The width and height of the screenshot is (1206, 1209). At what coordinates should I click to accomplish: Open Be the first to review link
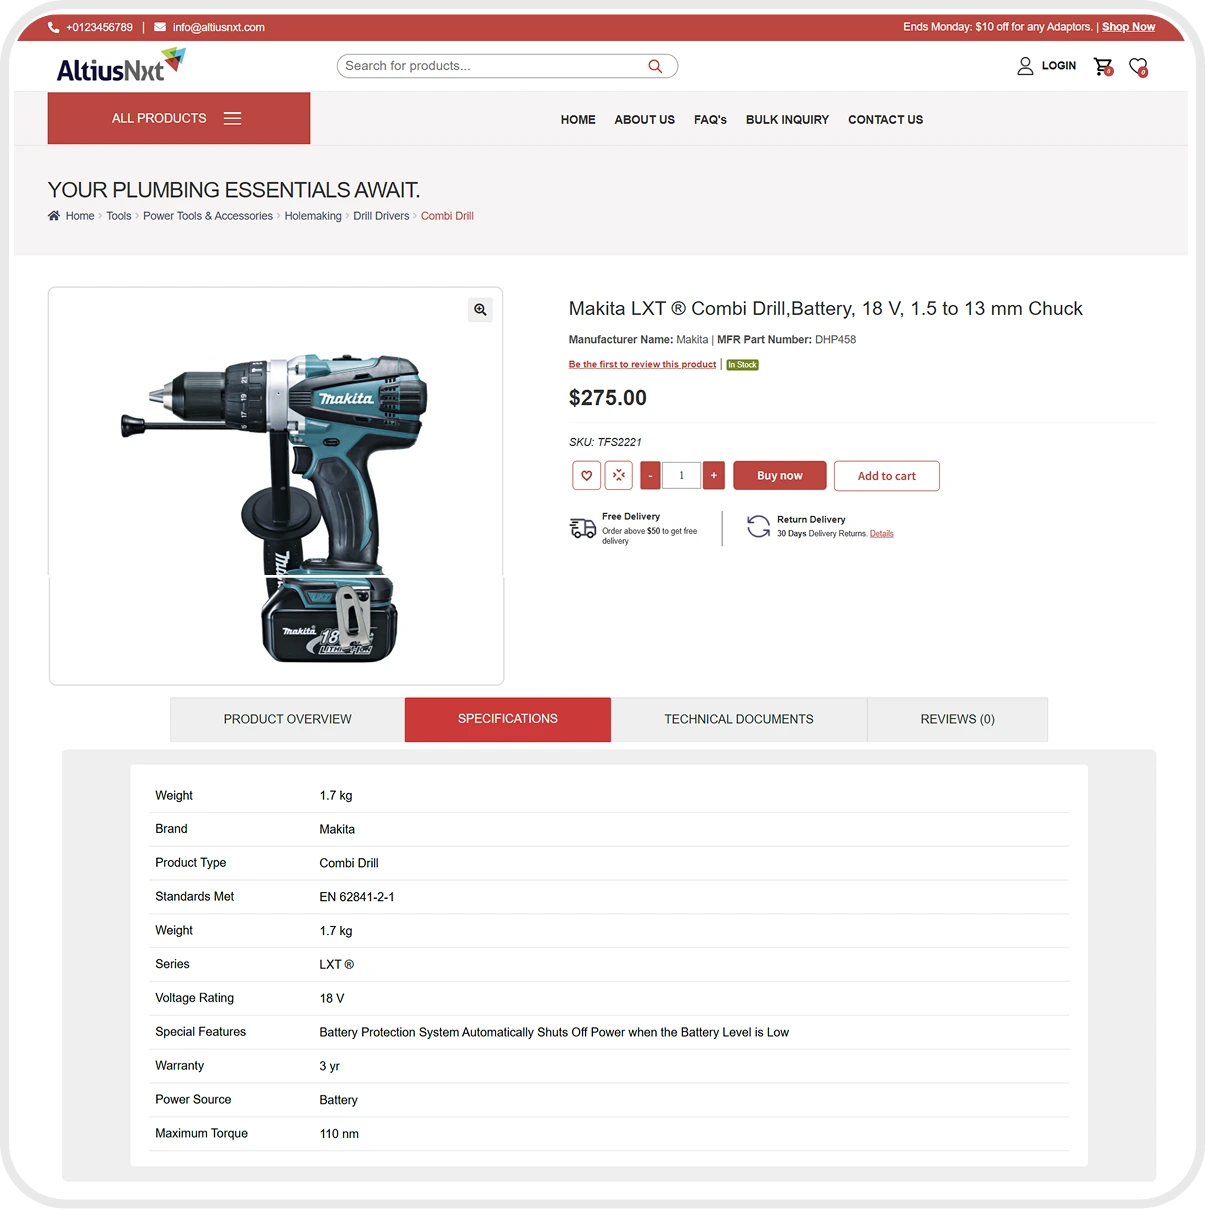(642, 364)
